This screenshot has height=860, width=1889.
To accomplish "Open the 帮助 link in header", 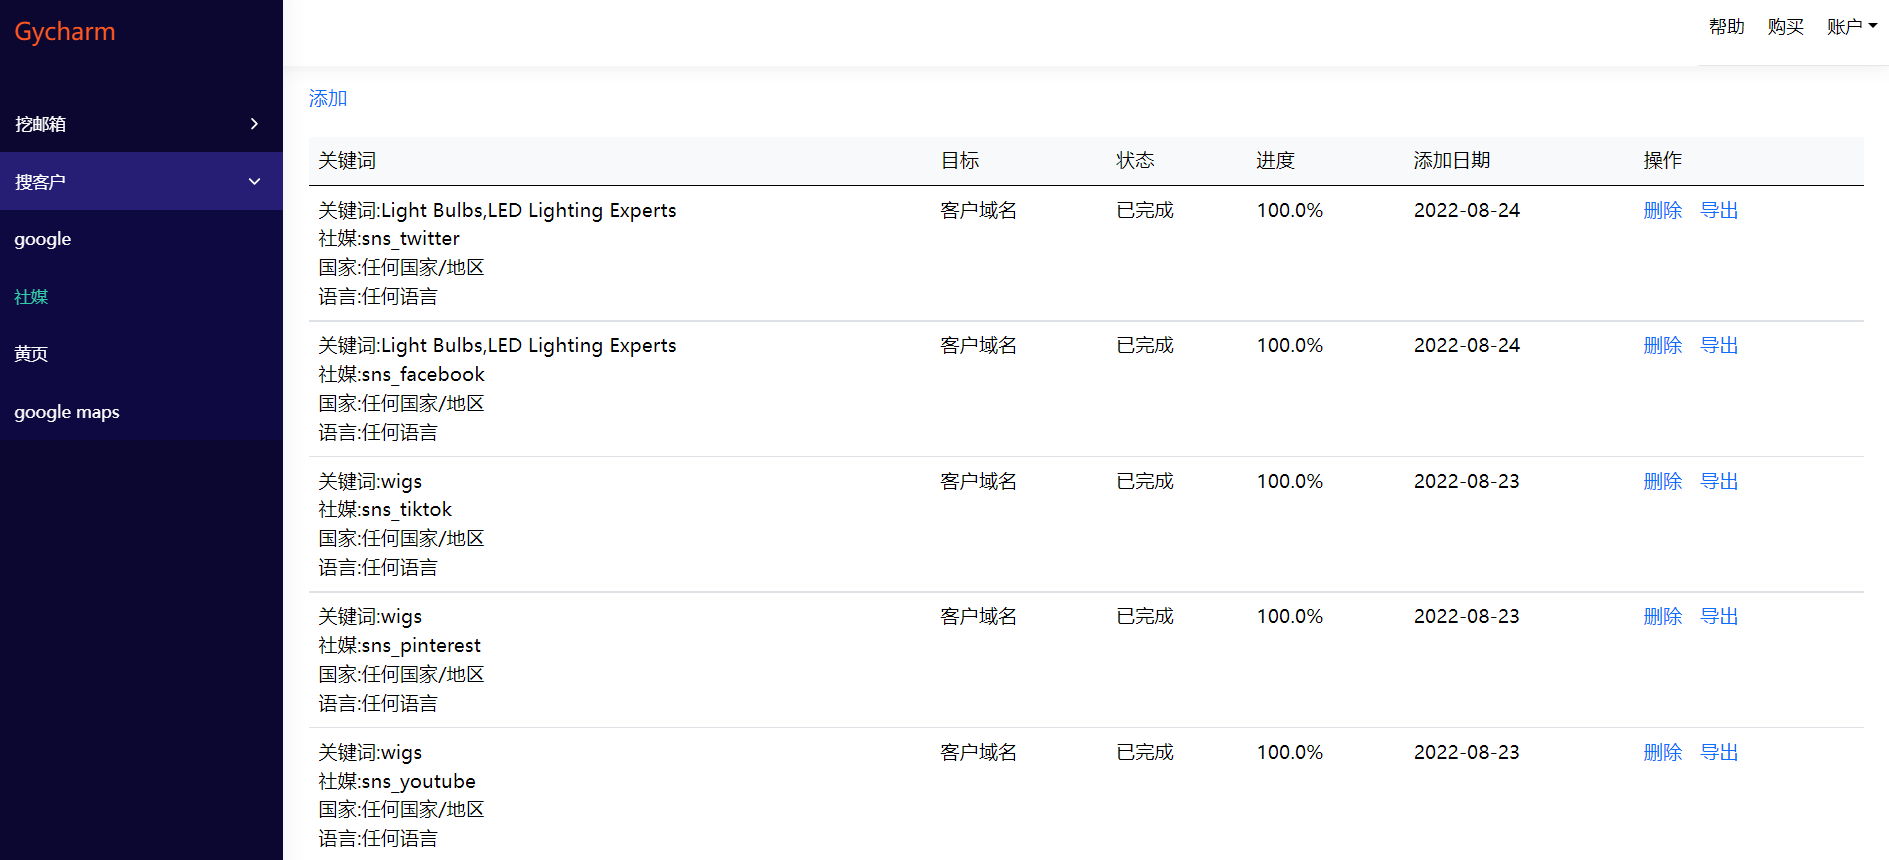I will click(x=1726, y=27).
